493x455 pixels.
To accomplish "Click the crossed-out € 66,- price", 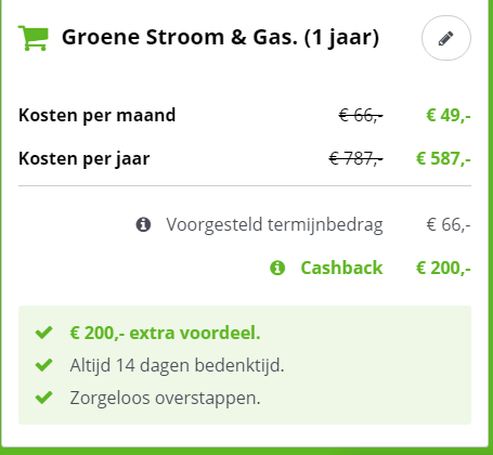I will tap(361, 116).
